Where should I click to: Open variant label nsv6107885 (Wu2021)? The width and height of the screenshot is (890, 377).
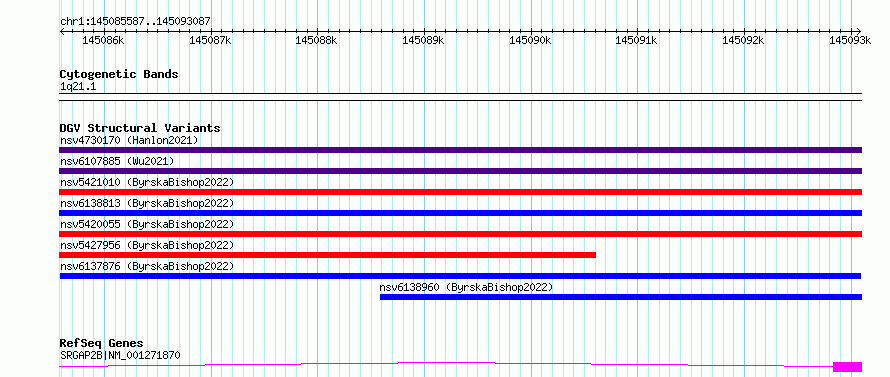(117, 161)
